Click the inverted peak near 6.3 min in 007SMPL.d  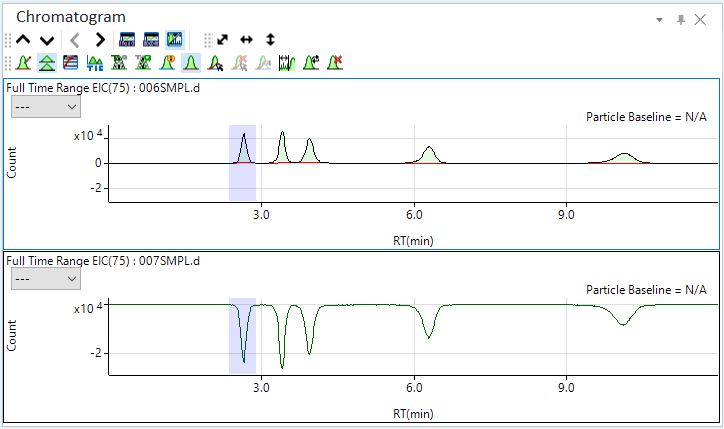click(x=429, y=322)
